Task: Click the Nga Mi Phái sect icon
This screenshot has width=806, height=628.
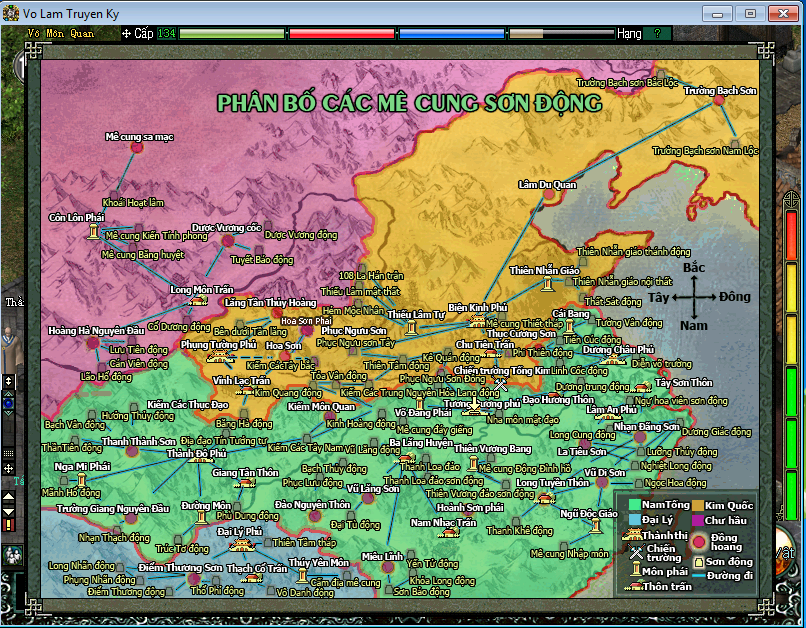Action: [x=81, y=480]
